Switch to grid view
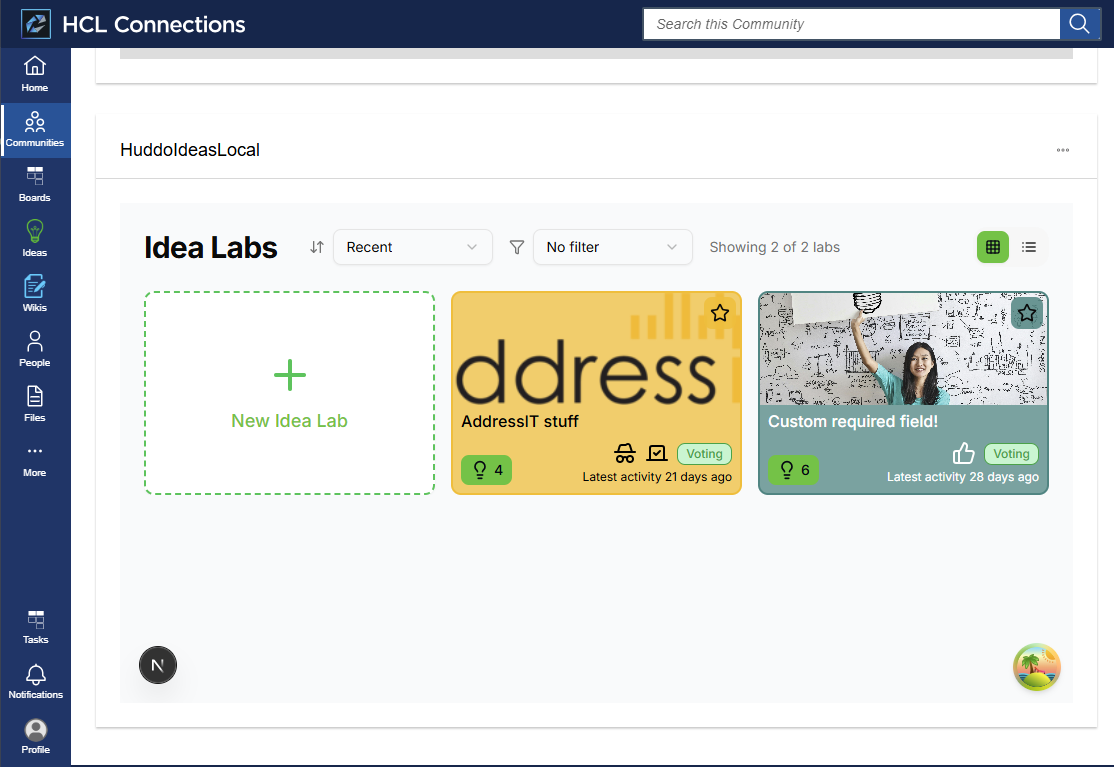1114x767 pixels. tap(993, 247)
